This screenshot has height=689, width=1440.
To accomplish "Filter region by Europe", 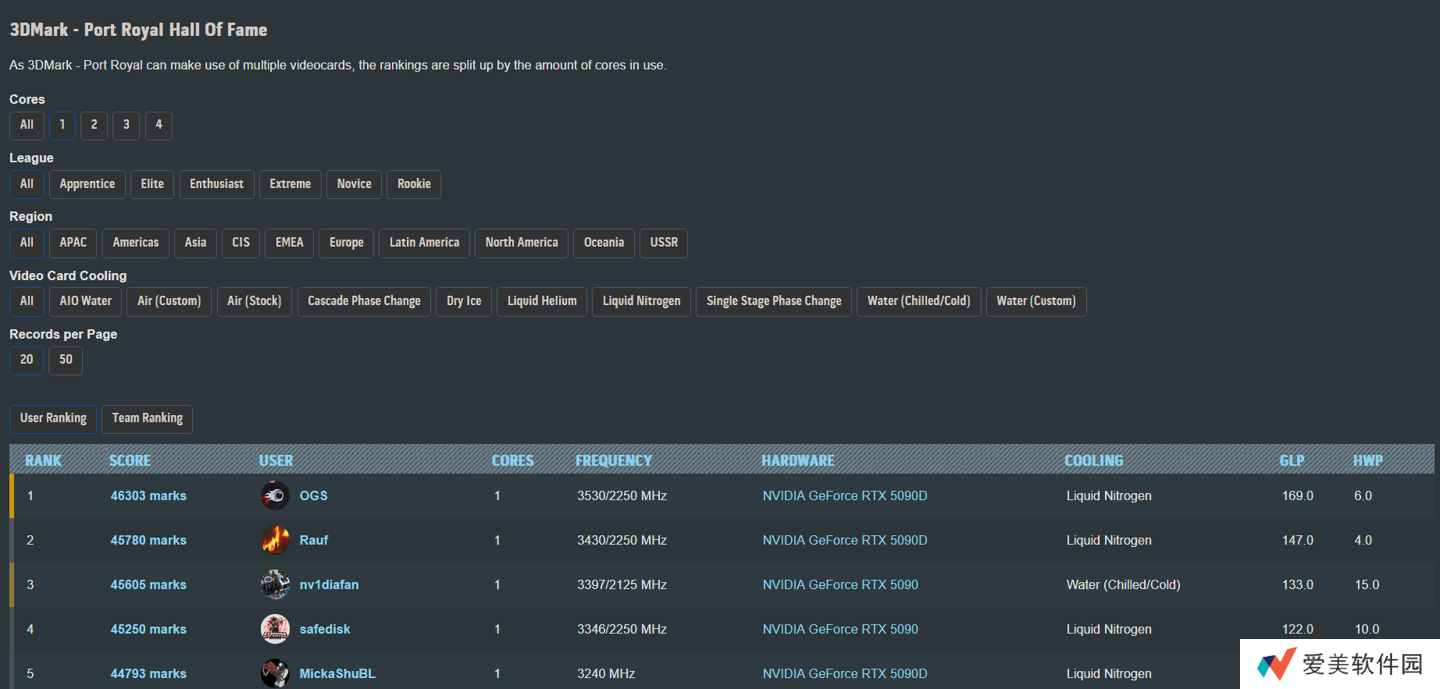I will click(x=347, y=243).
